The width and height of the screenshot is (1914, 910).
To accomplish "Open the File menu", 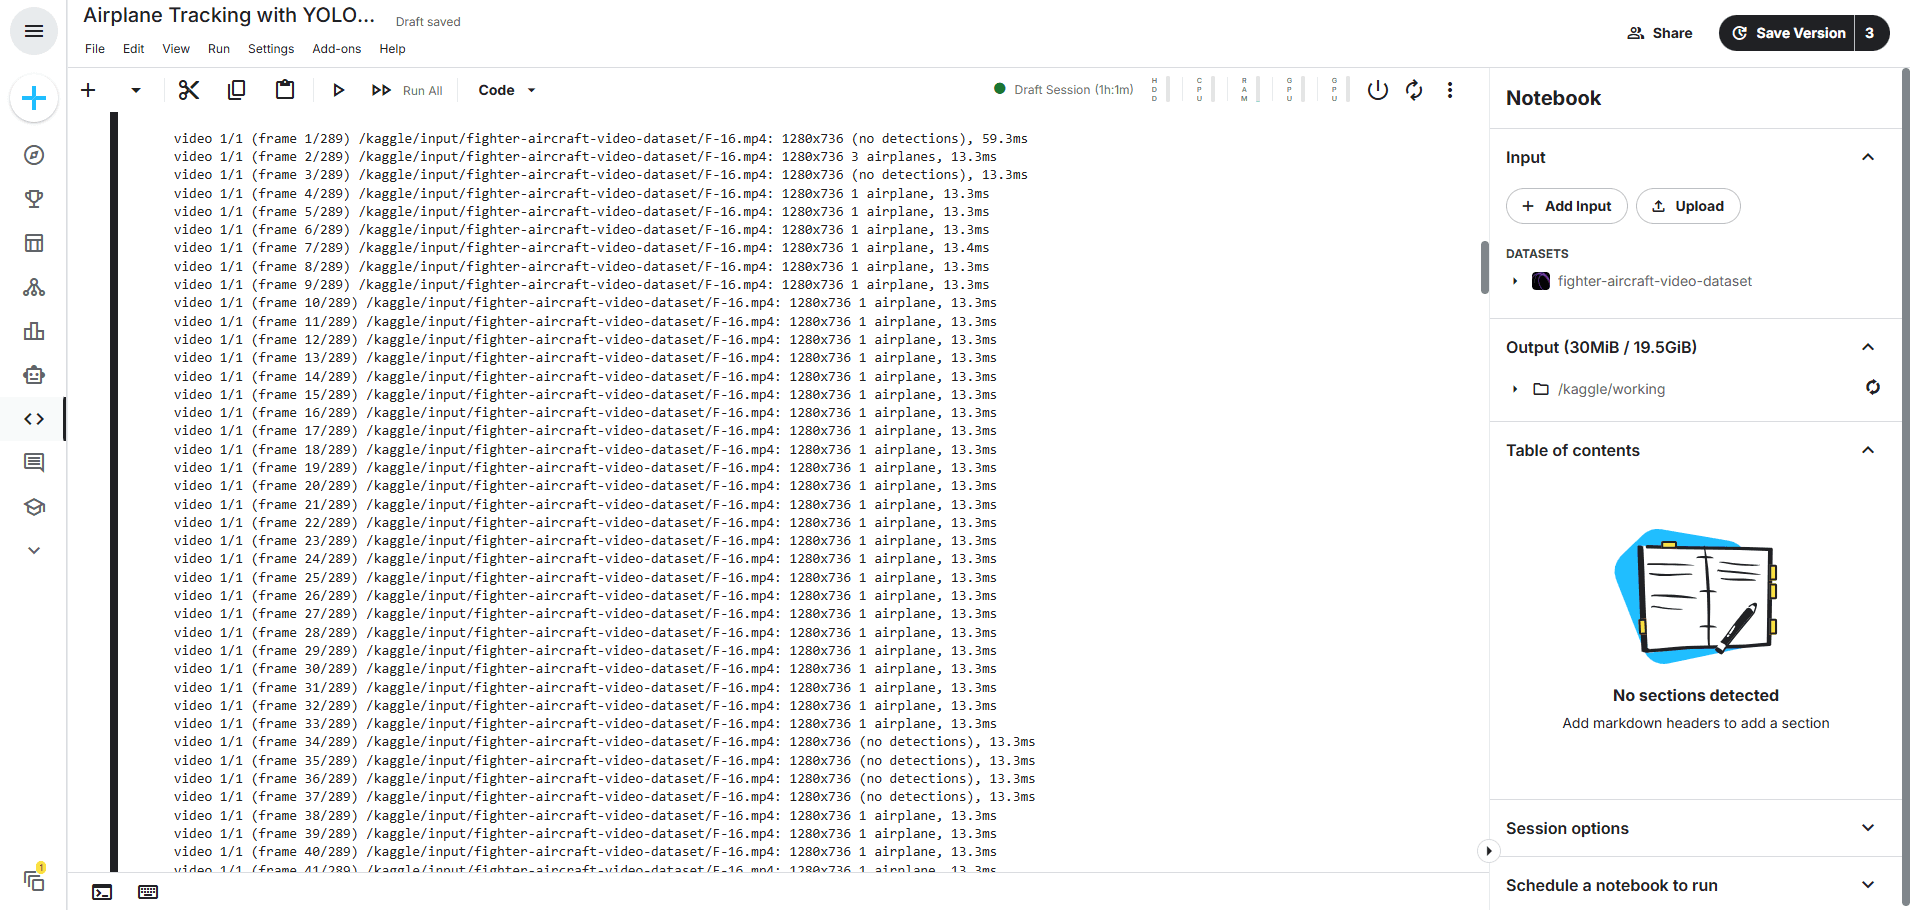I will point(95,48).
